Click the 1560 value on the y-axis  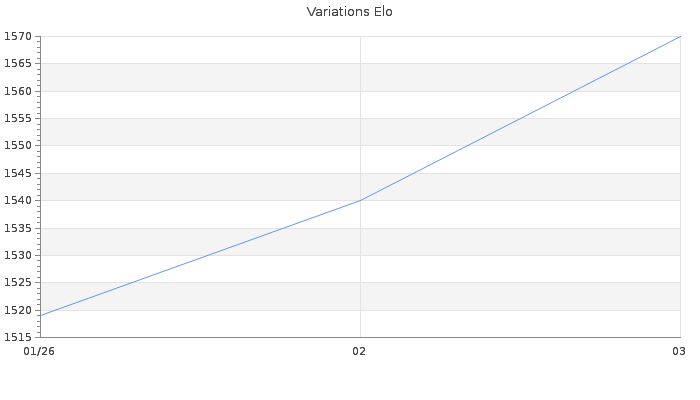point(19,91)
